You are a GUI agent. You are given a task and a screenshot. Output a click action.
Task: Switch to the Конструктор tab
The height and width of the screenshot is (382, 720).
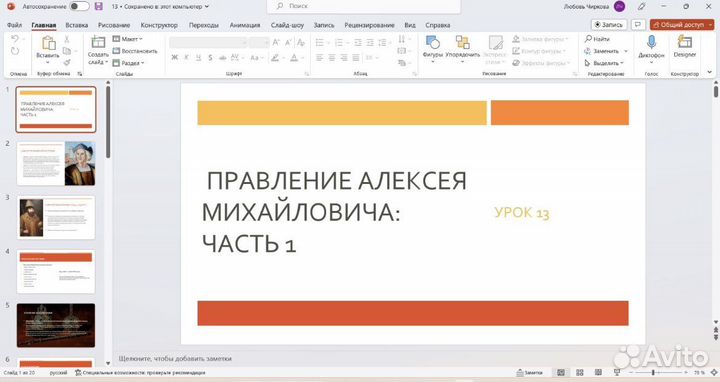pos(159,25)
